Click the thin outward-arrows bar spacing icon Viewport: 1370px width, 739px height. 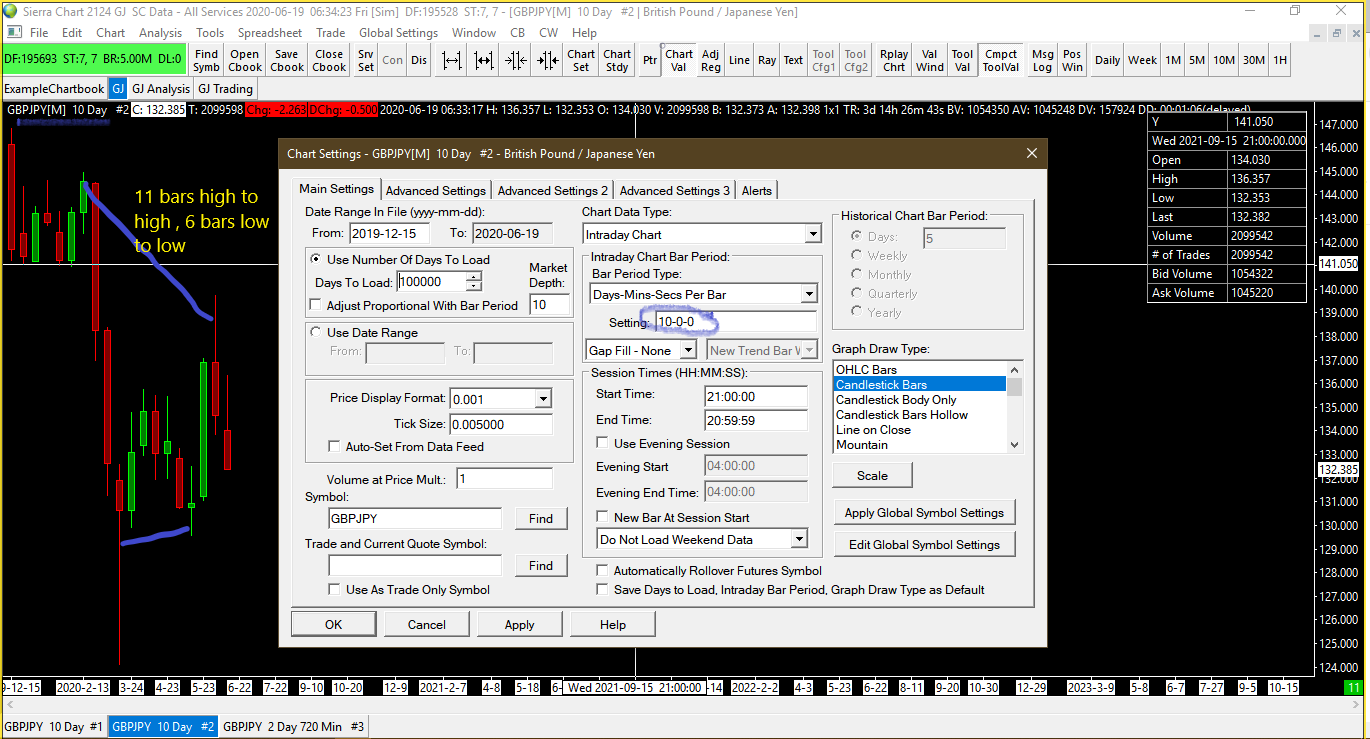tap(451, 60)
